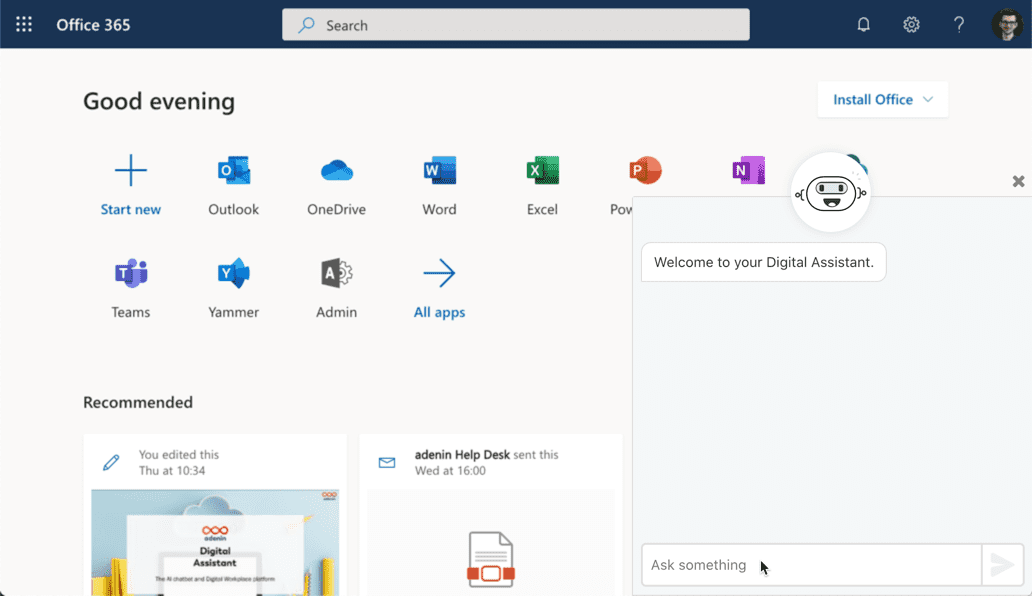Launch Excel

point(542,170)
